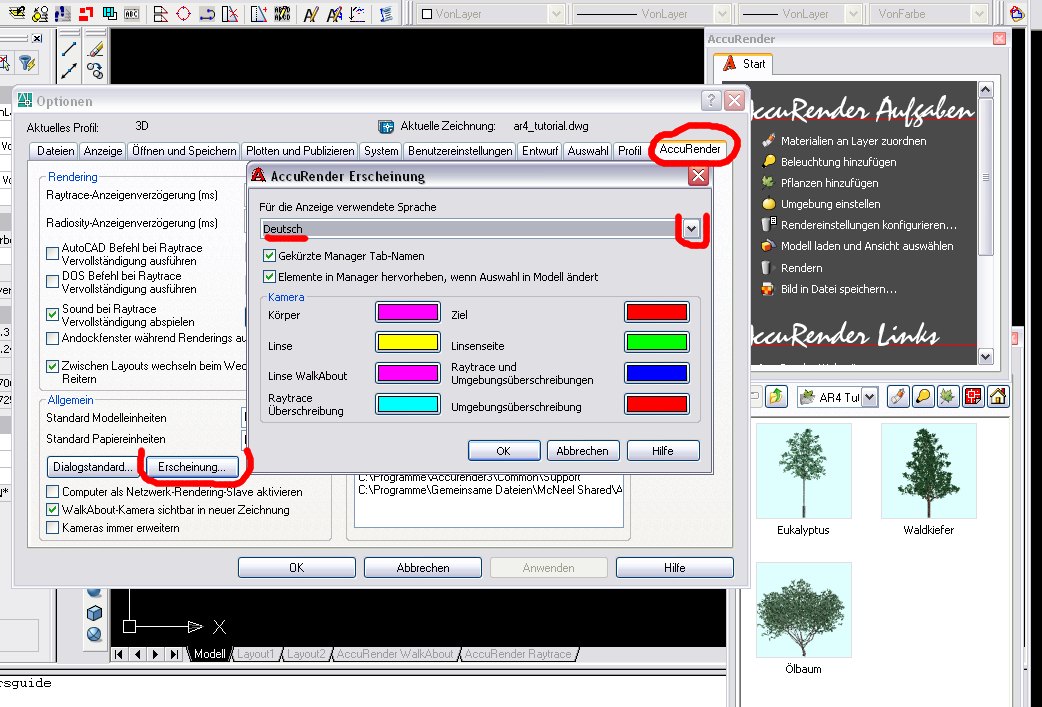Click the house home icon in library
This screenshot has width=1042, height=707.
[x=997, y=397]
